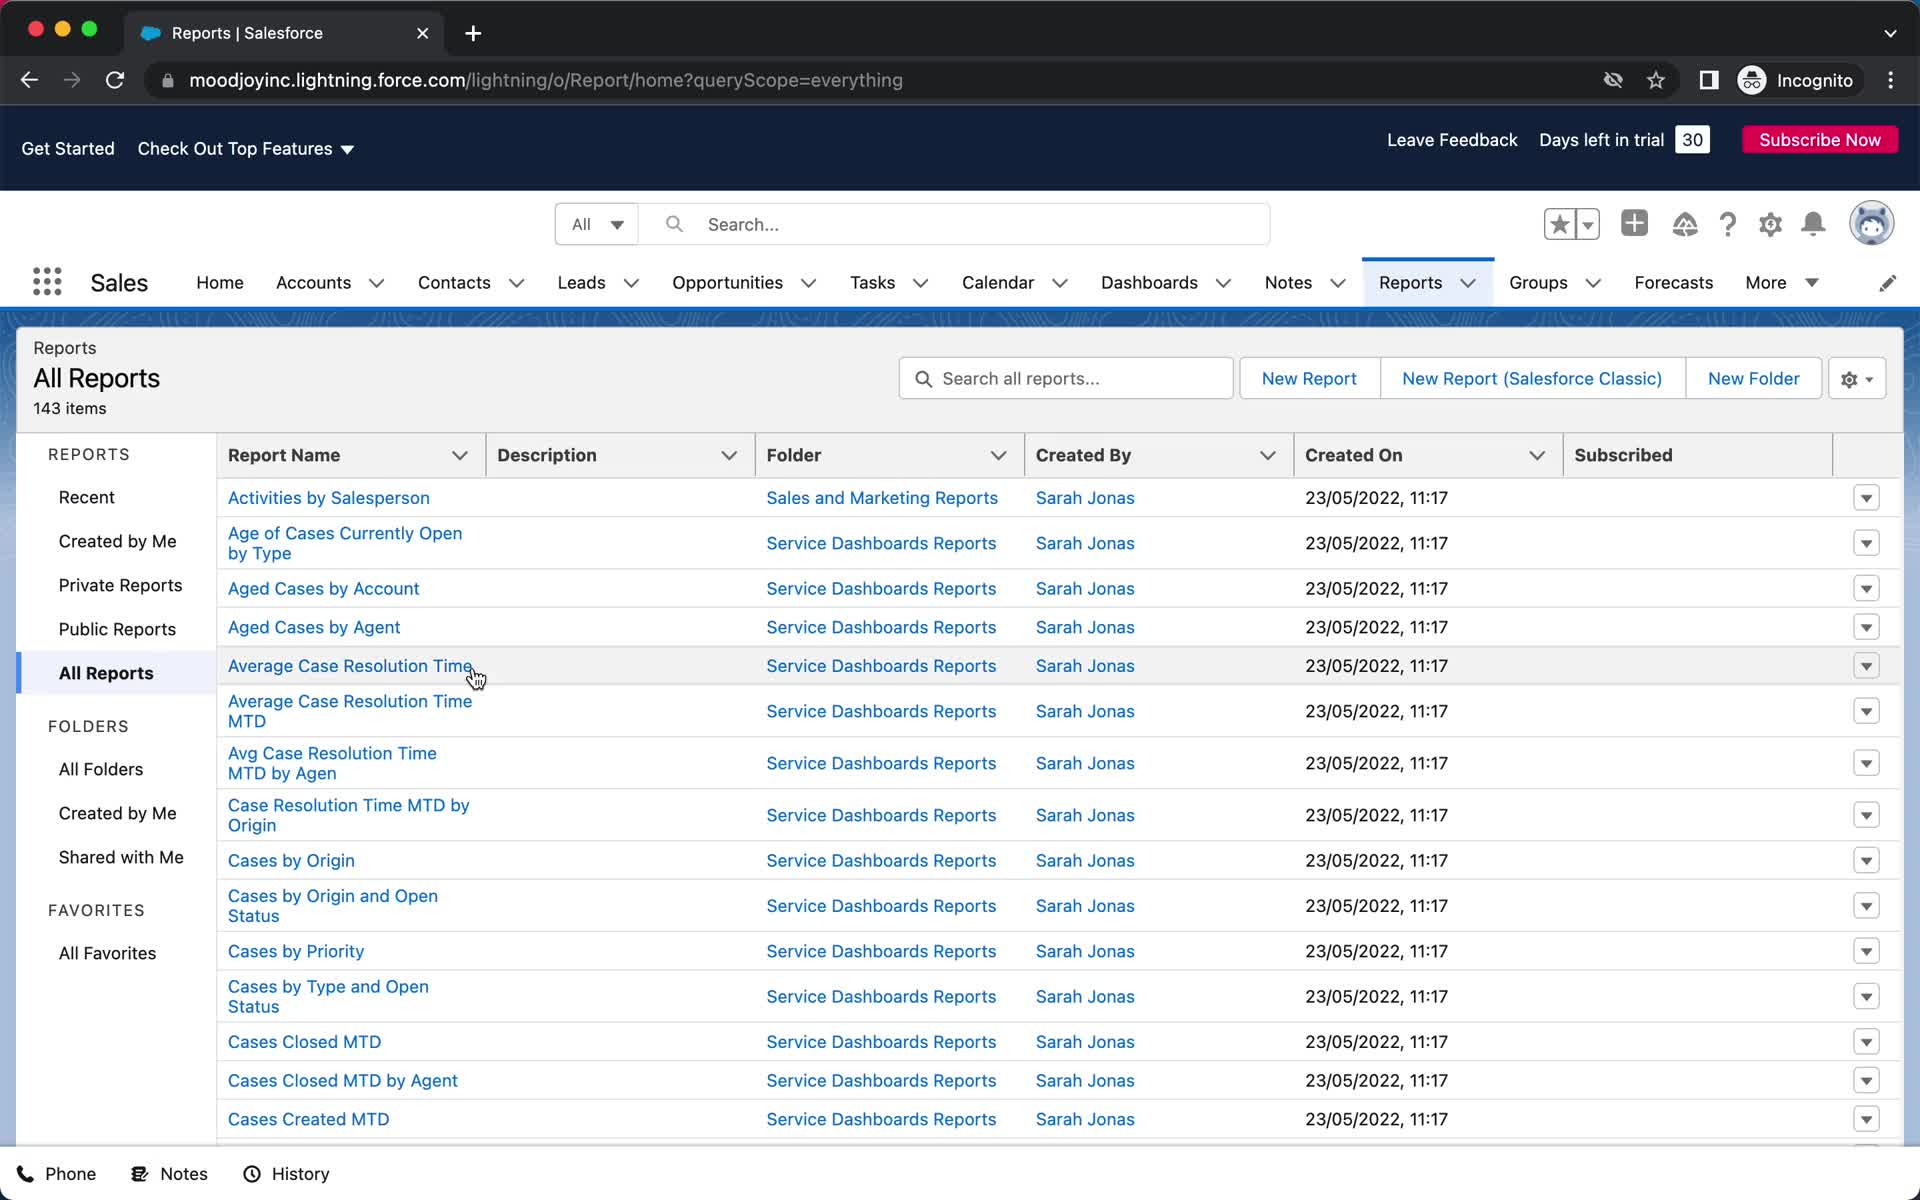
Task: Expand the Dashboards tab dropdown
Action: [x=1223, y=283]
